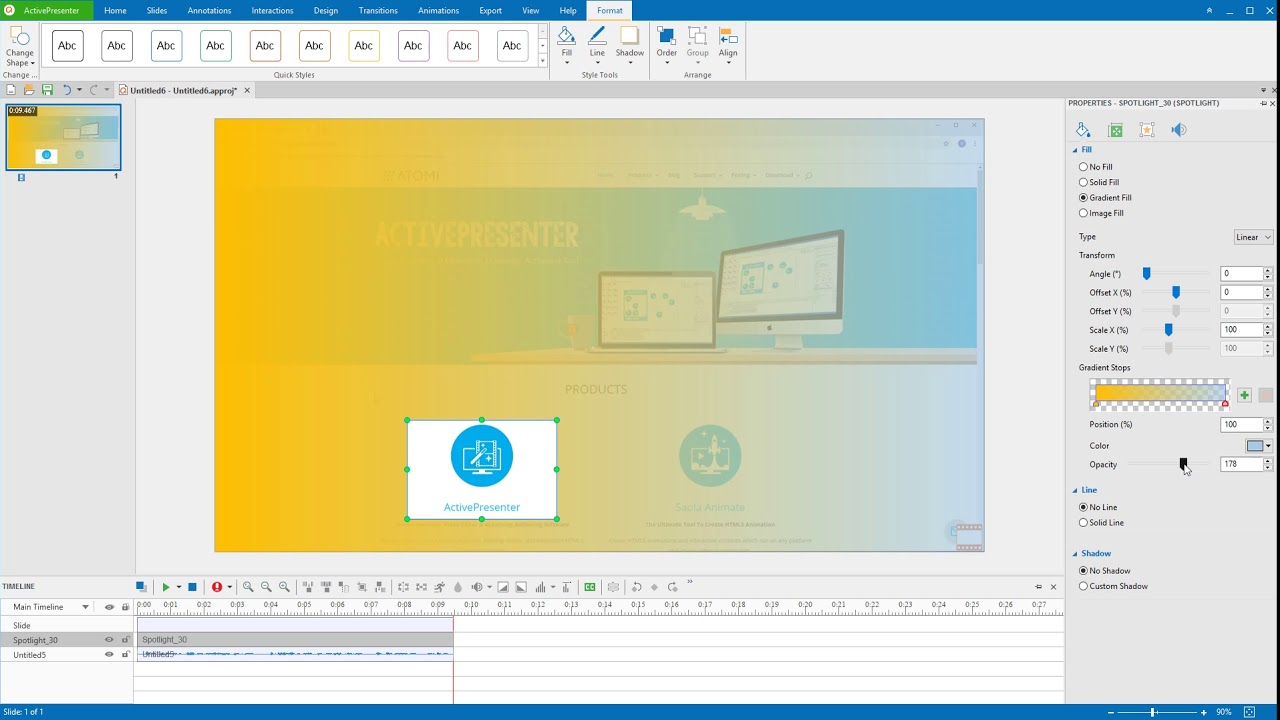Collapse the Fill section
This screenshot has height=720, width=1280.
(1075, 150)
